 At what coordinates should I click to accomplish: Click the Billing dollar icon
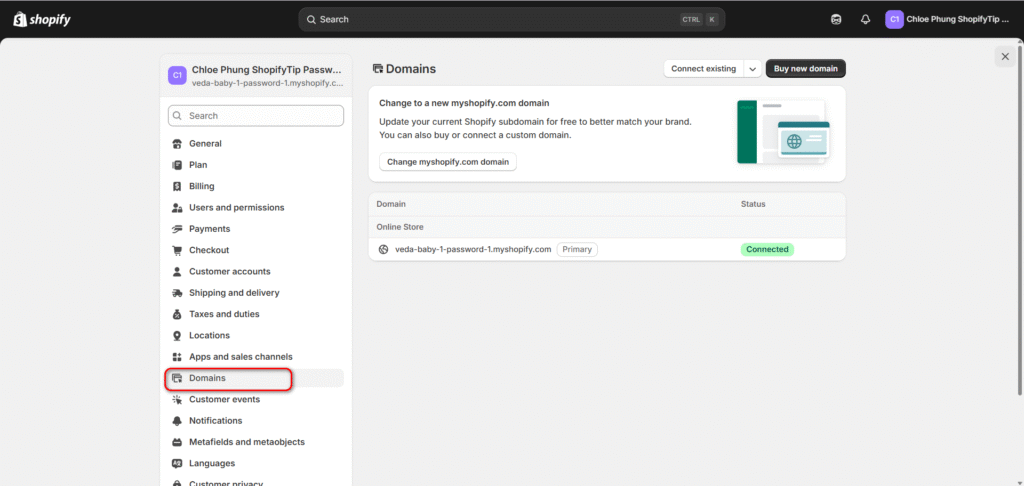click(x=177, y=186)
